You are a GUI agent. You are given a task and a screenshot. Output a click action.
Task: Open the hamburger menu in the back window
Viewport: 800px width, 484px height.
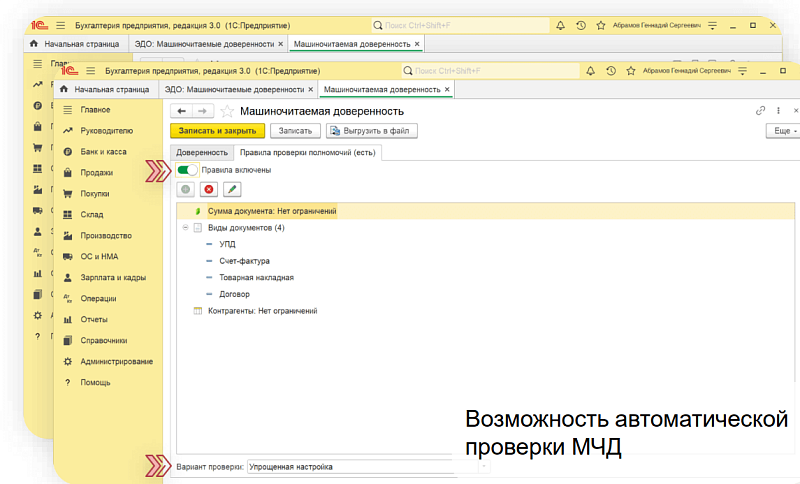click(x=60, y=26)
